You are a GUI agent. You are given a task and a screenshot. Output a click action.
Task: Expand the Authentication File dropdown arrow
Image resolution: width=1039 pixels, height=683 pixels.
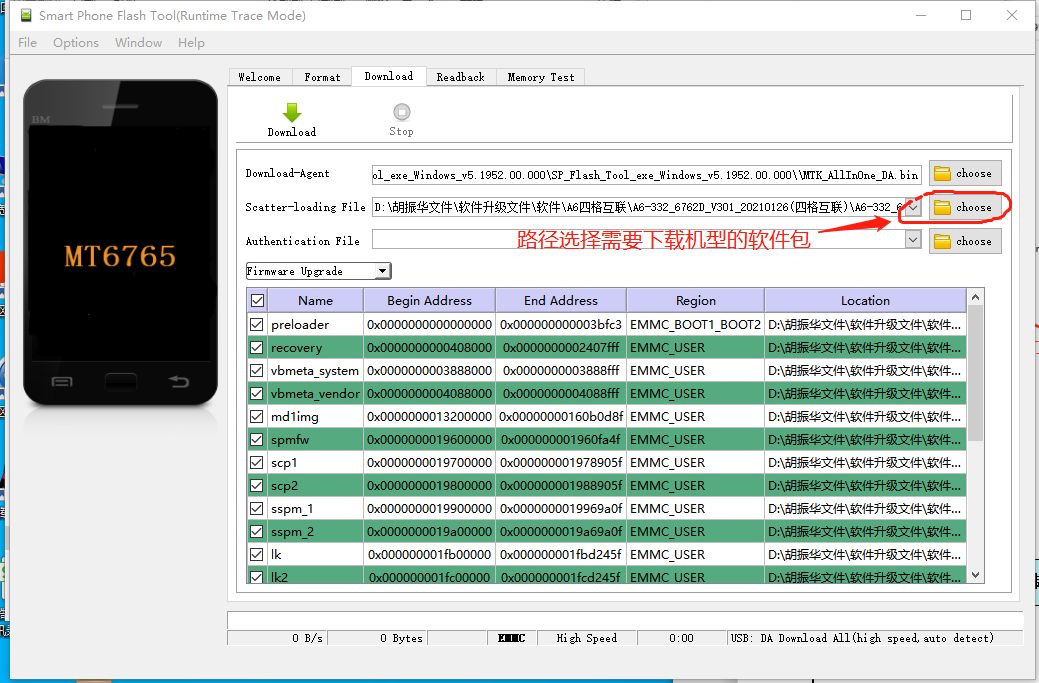click(912, 240)
